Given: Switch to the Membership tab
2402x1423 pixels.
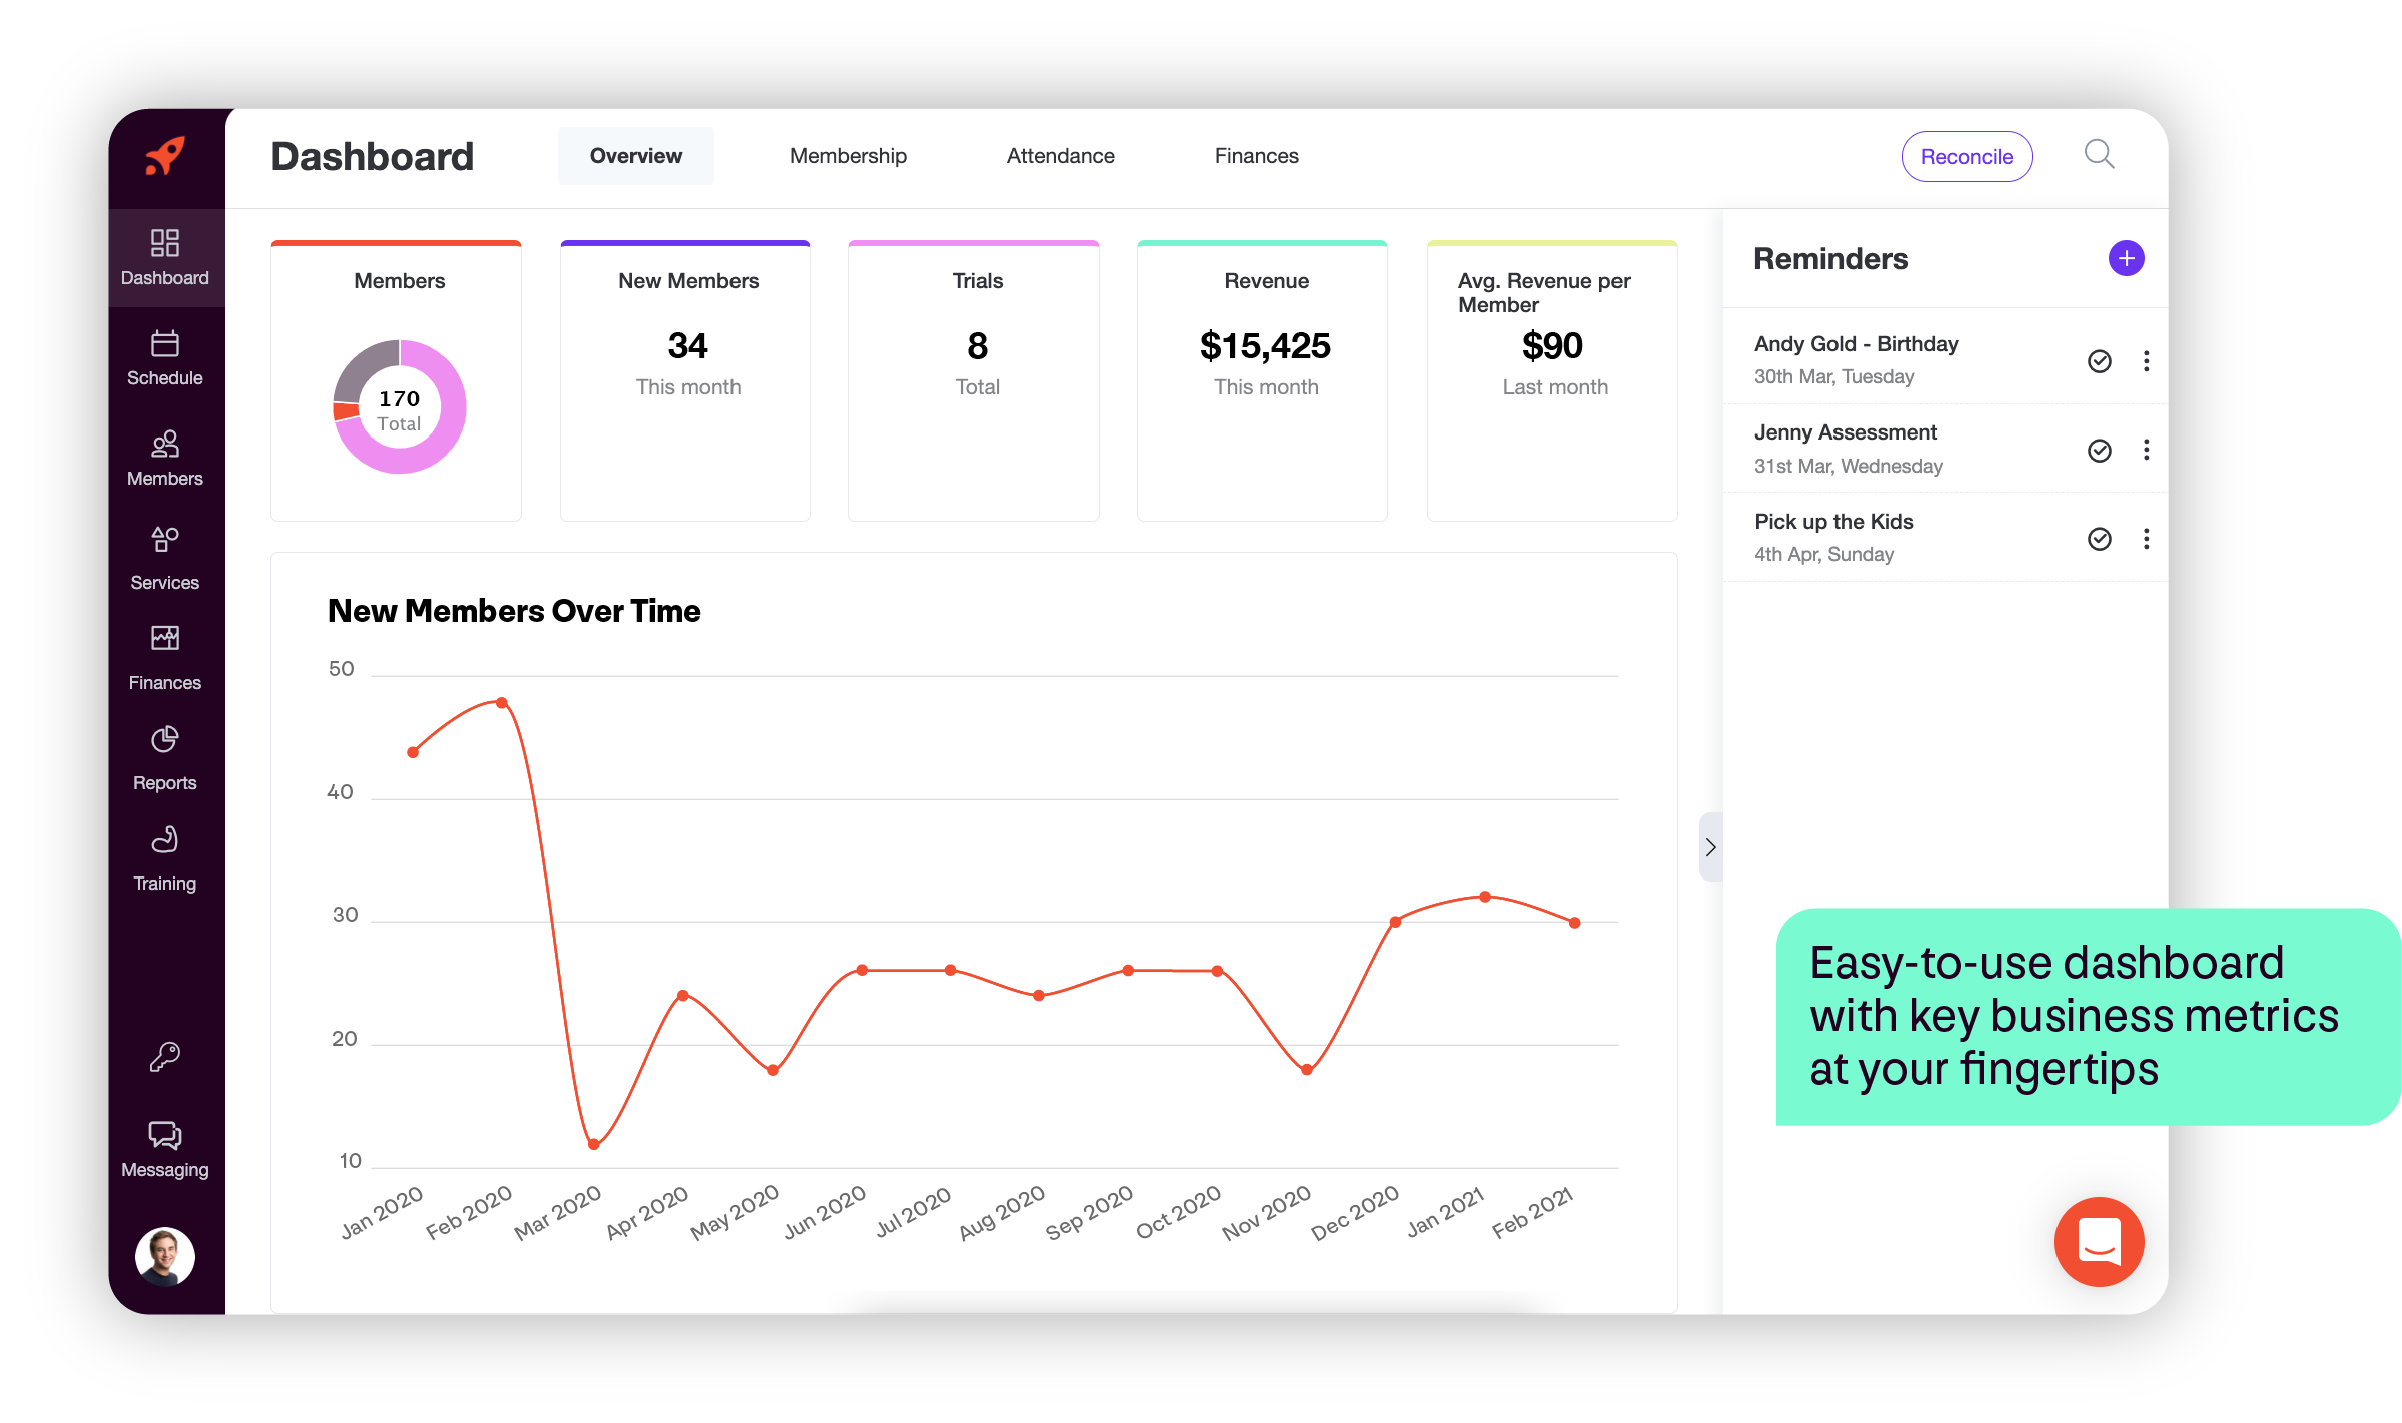Looking at the screenshot, I should (x=848, y=156).
